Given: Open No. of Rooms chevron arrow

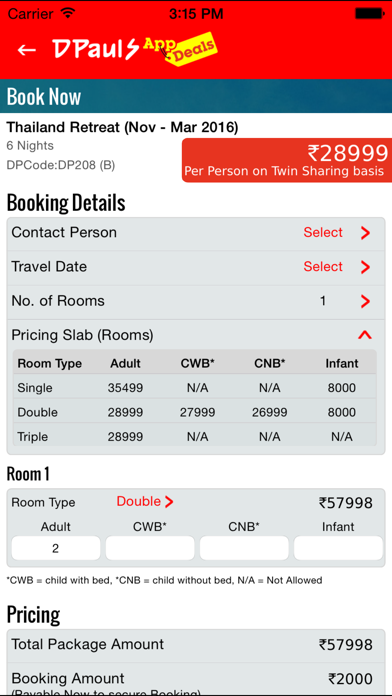Looking at the screenshot, I should (x=365, y=301).
